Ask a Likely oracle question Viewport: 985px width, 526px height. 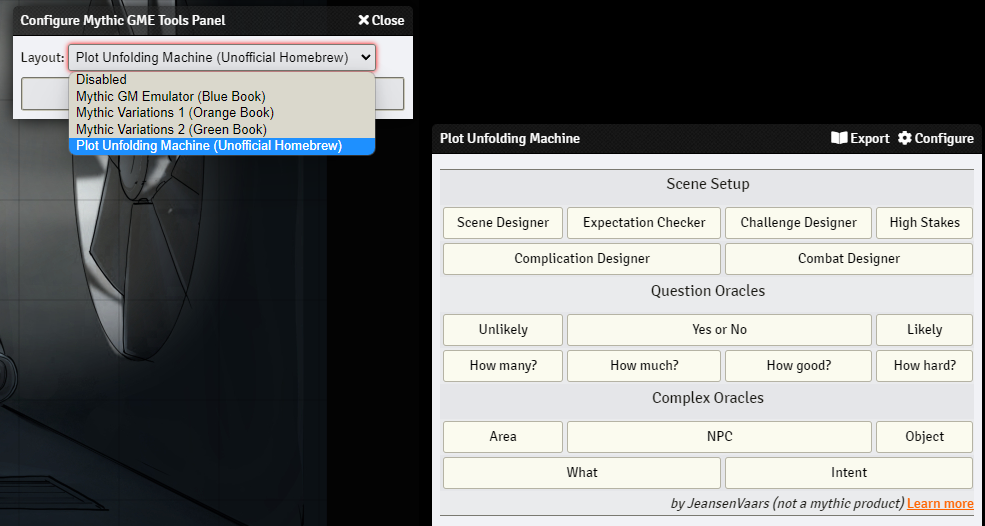coord(925,330)
